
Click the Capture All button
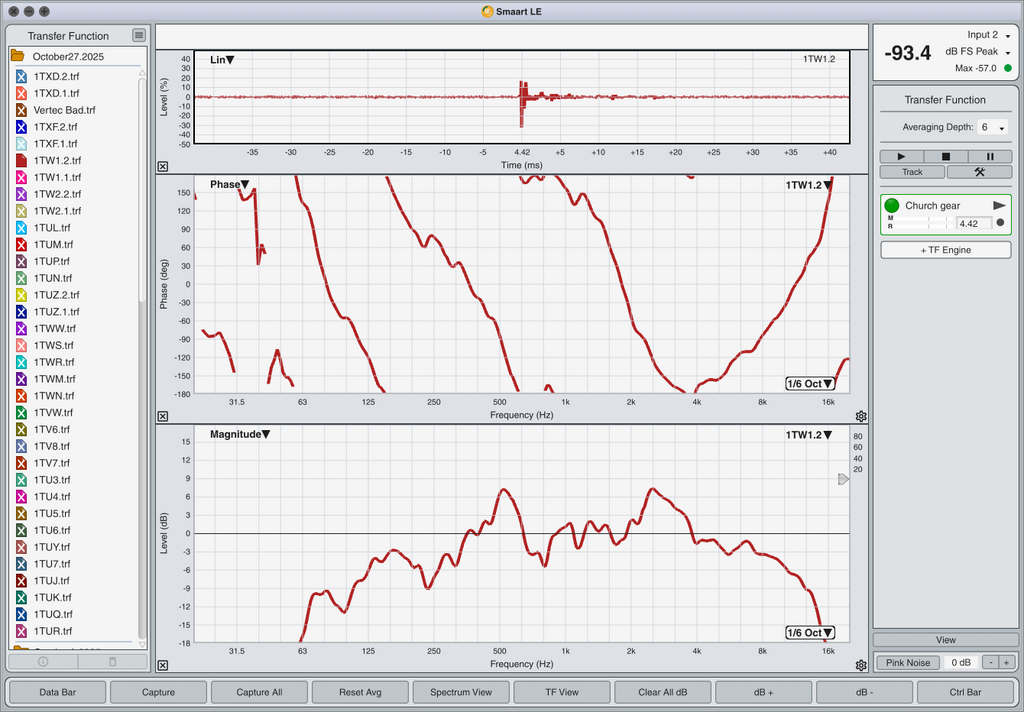[259, 692]
